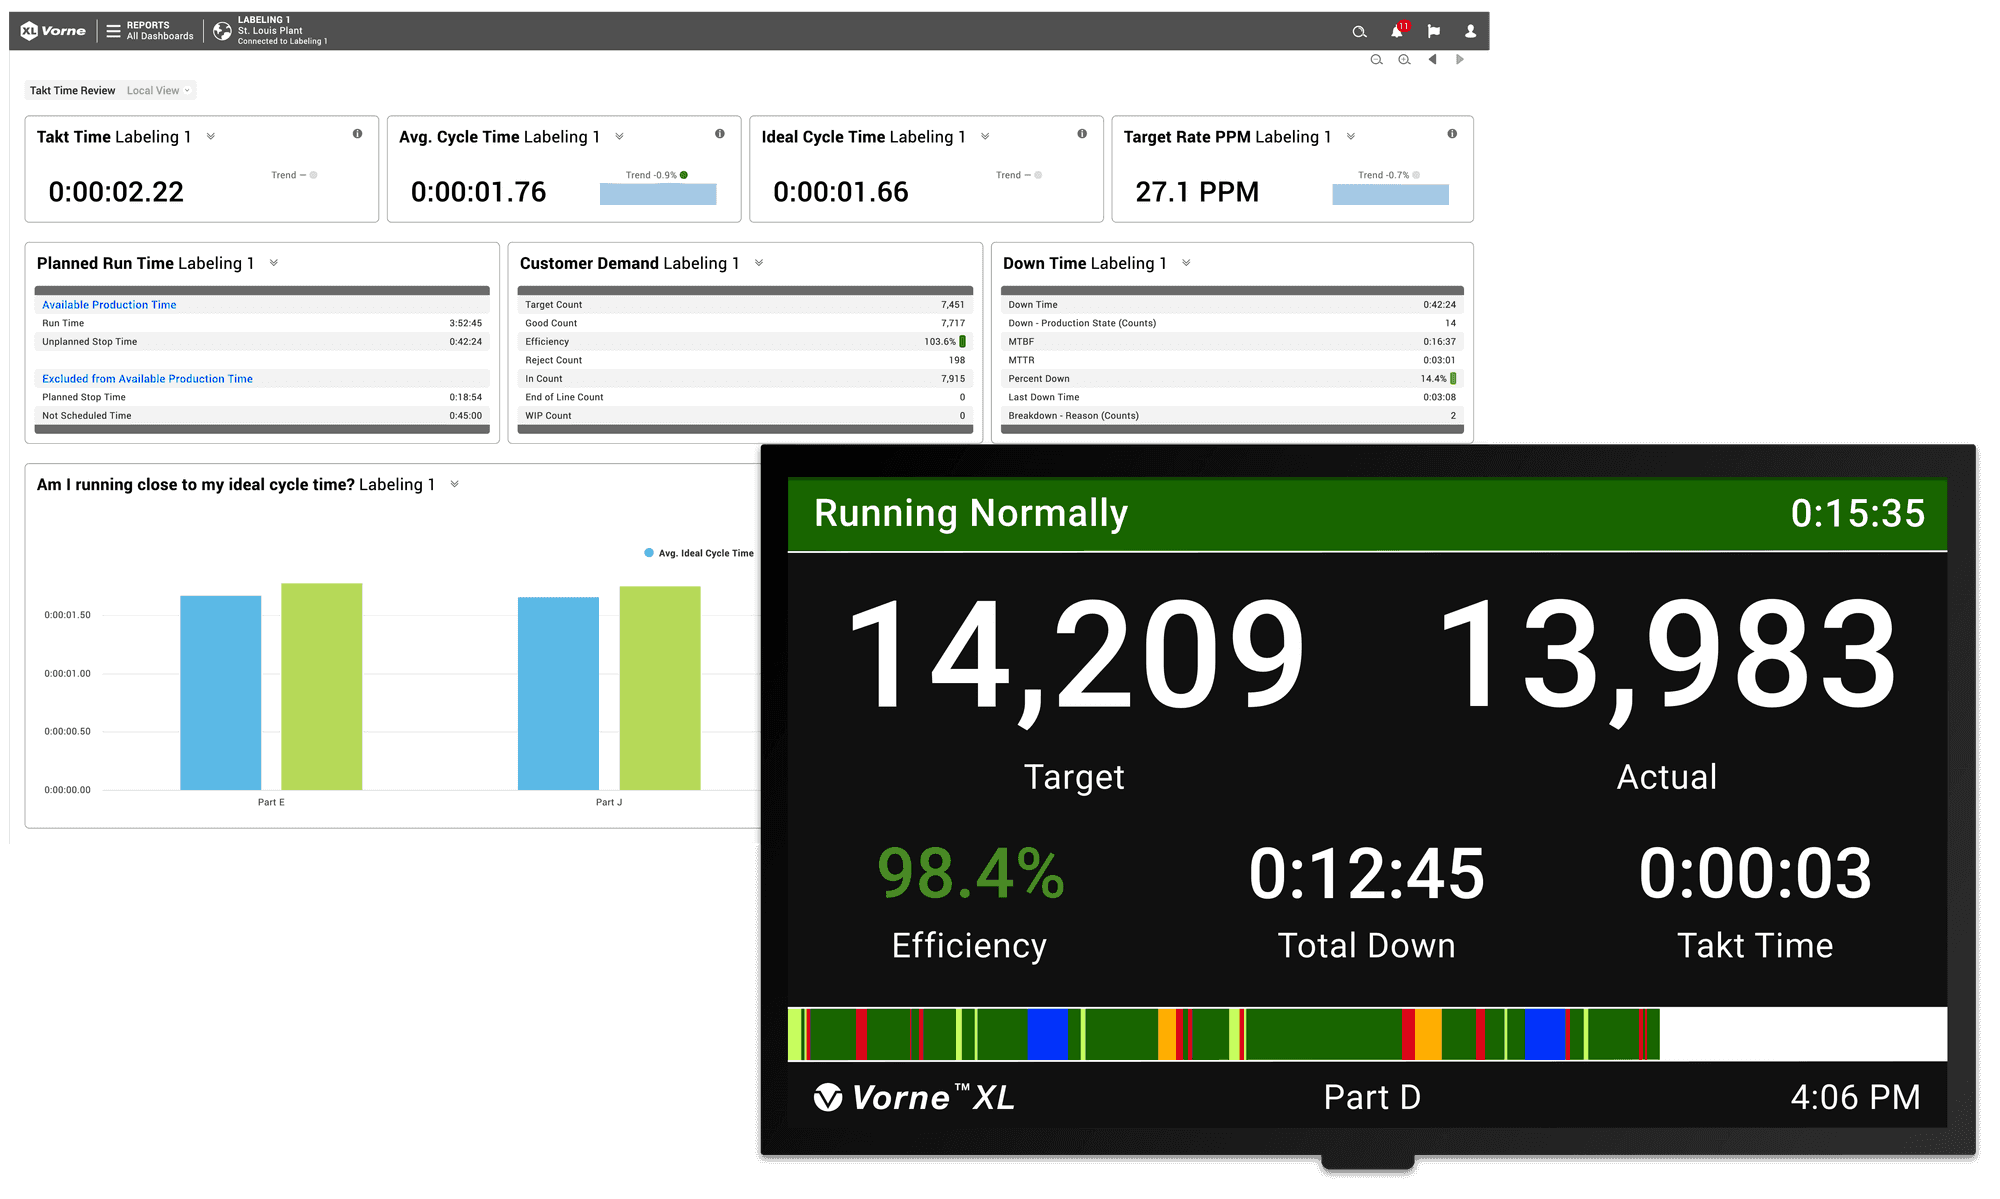Click the Target Count row
The width and height of the screenshot is (2000, 1199).
tap(745, 305)
